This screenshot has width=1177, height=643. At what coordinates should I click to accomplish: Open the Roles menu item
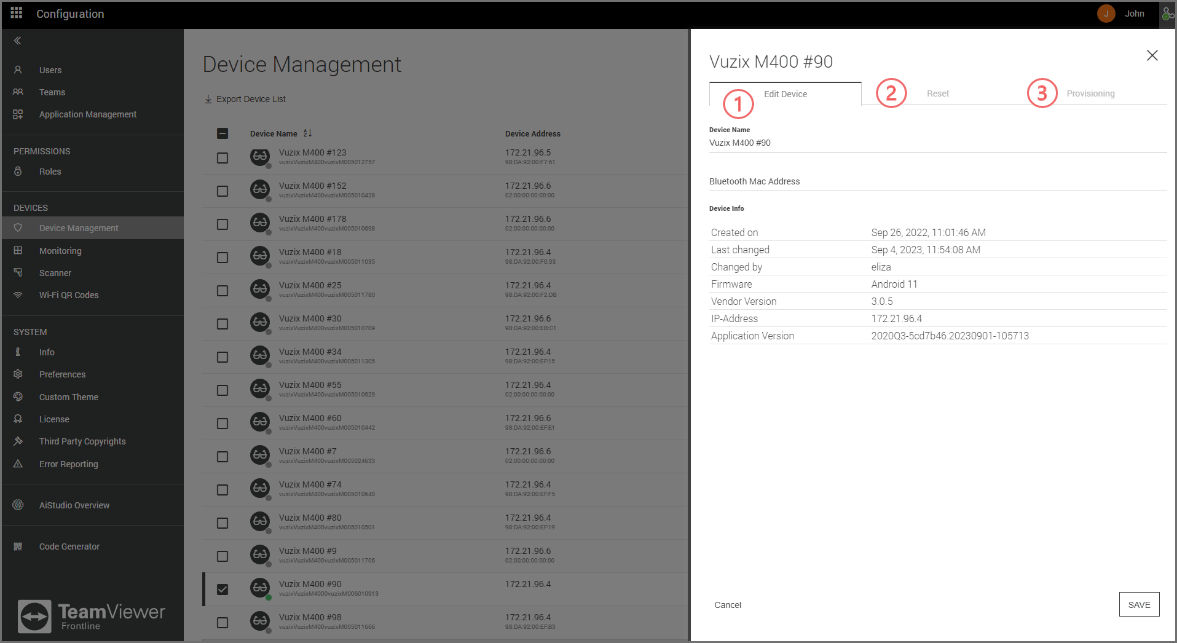click(x=50, y=172)
